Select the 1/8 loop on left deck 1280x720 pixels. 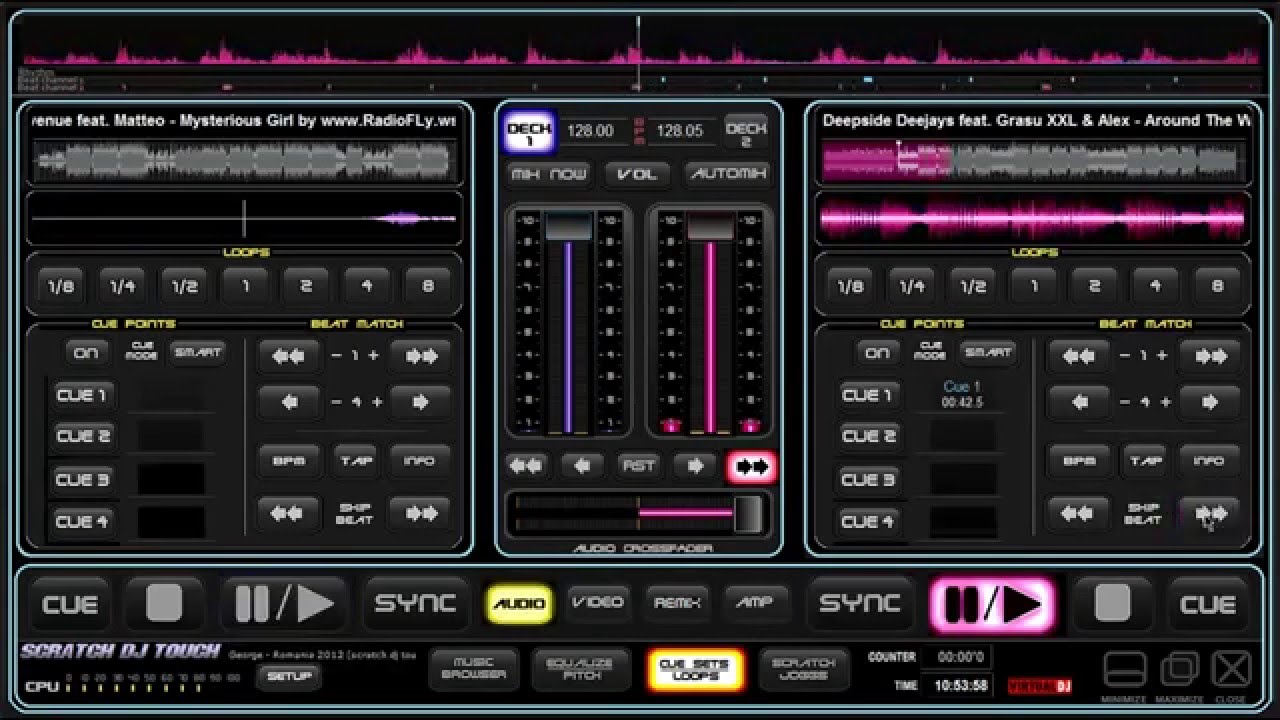(61, 287)
